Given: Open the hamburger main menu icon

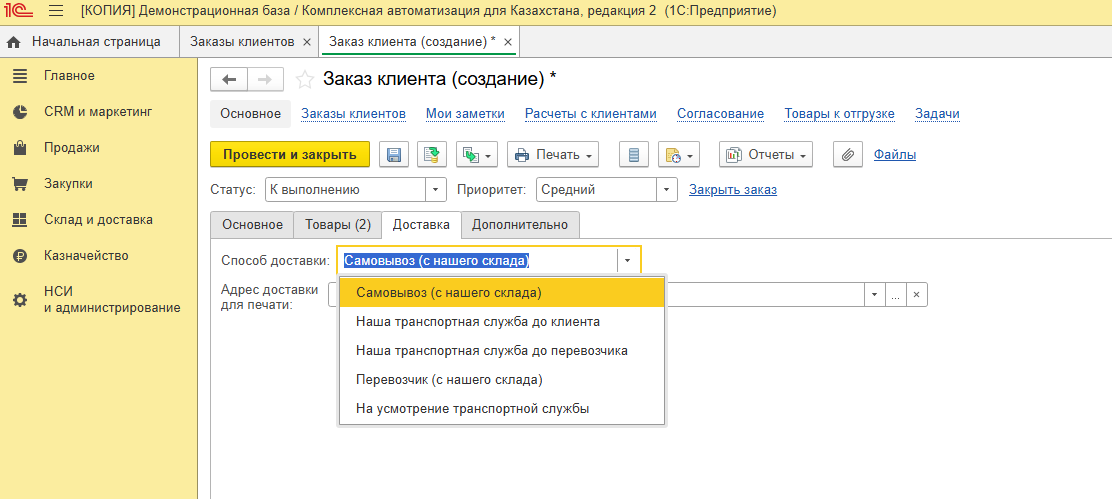Looking at the screenshot, I should pyautogui.click(x=55, y=11).
